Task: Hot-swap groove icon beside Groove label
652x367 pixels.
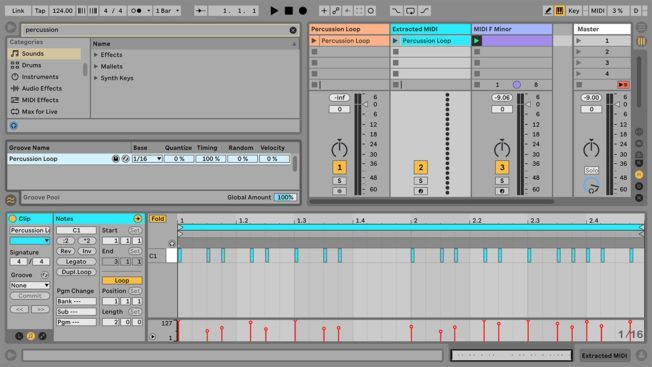Action: 44,275
